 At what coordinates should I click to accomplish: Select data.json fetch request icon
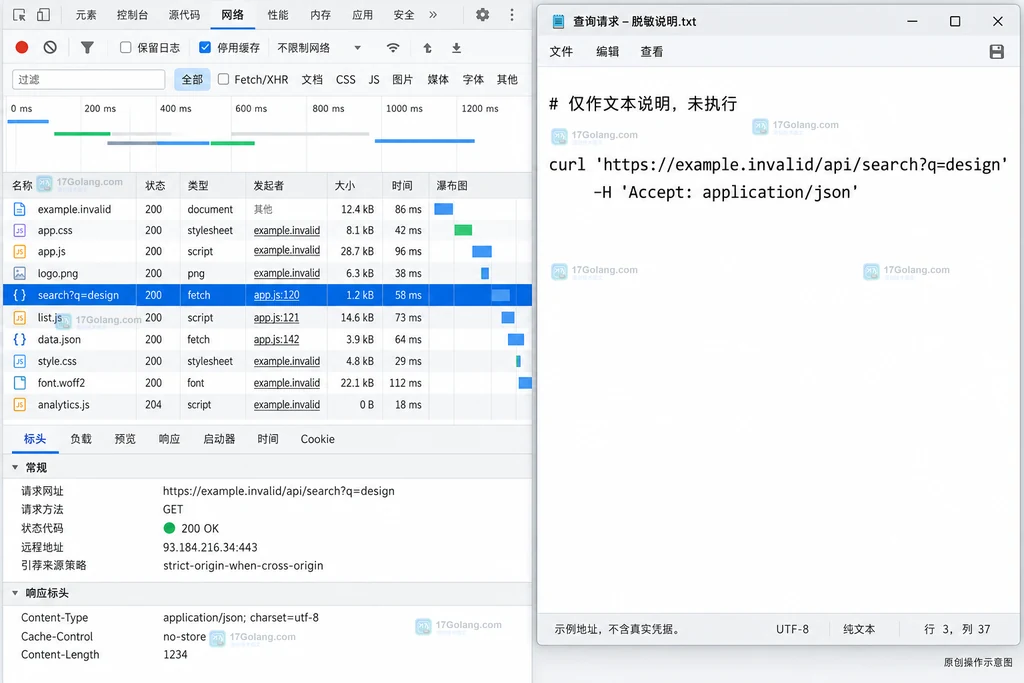pos(20,340)
